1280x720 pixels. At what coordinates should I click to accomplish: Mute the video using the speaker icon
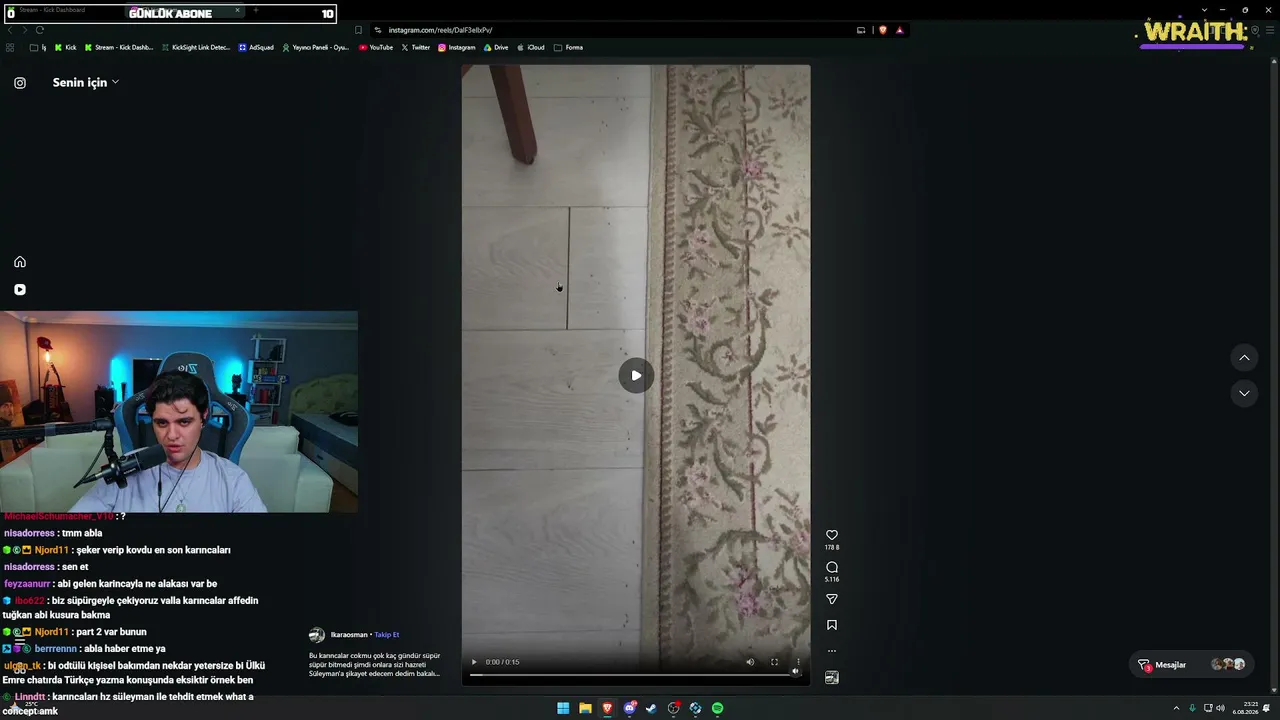click(x=750, y=662)
